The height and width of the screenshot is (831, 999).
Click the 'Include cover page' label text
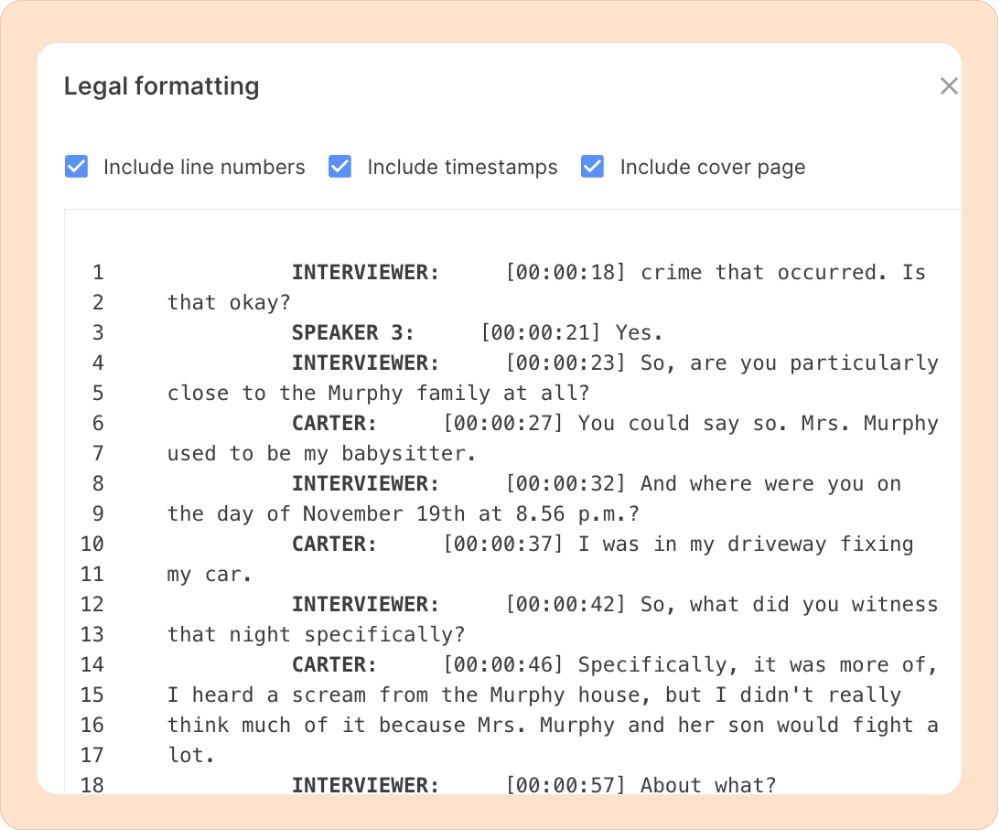tap(712, 167)
